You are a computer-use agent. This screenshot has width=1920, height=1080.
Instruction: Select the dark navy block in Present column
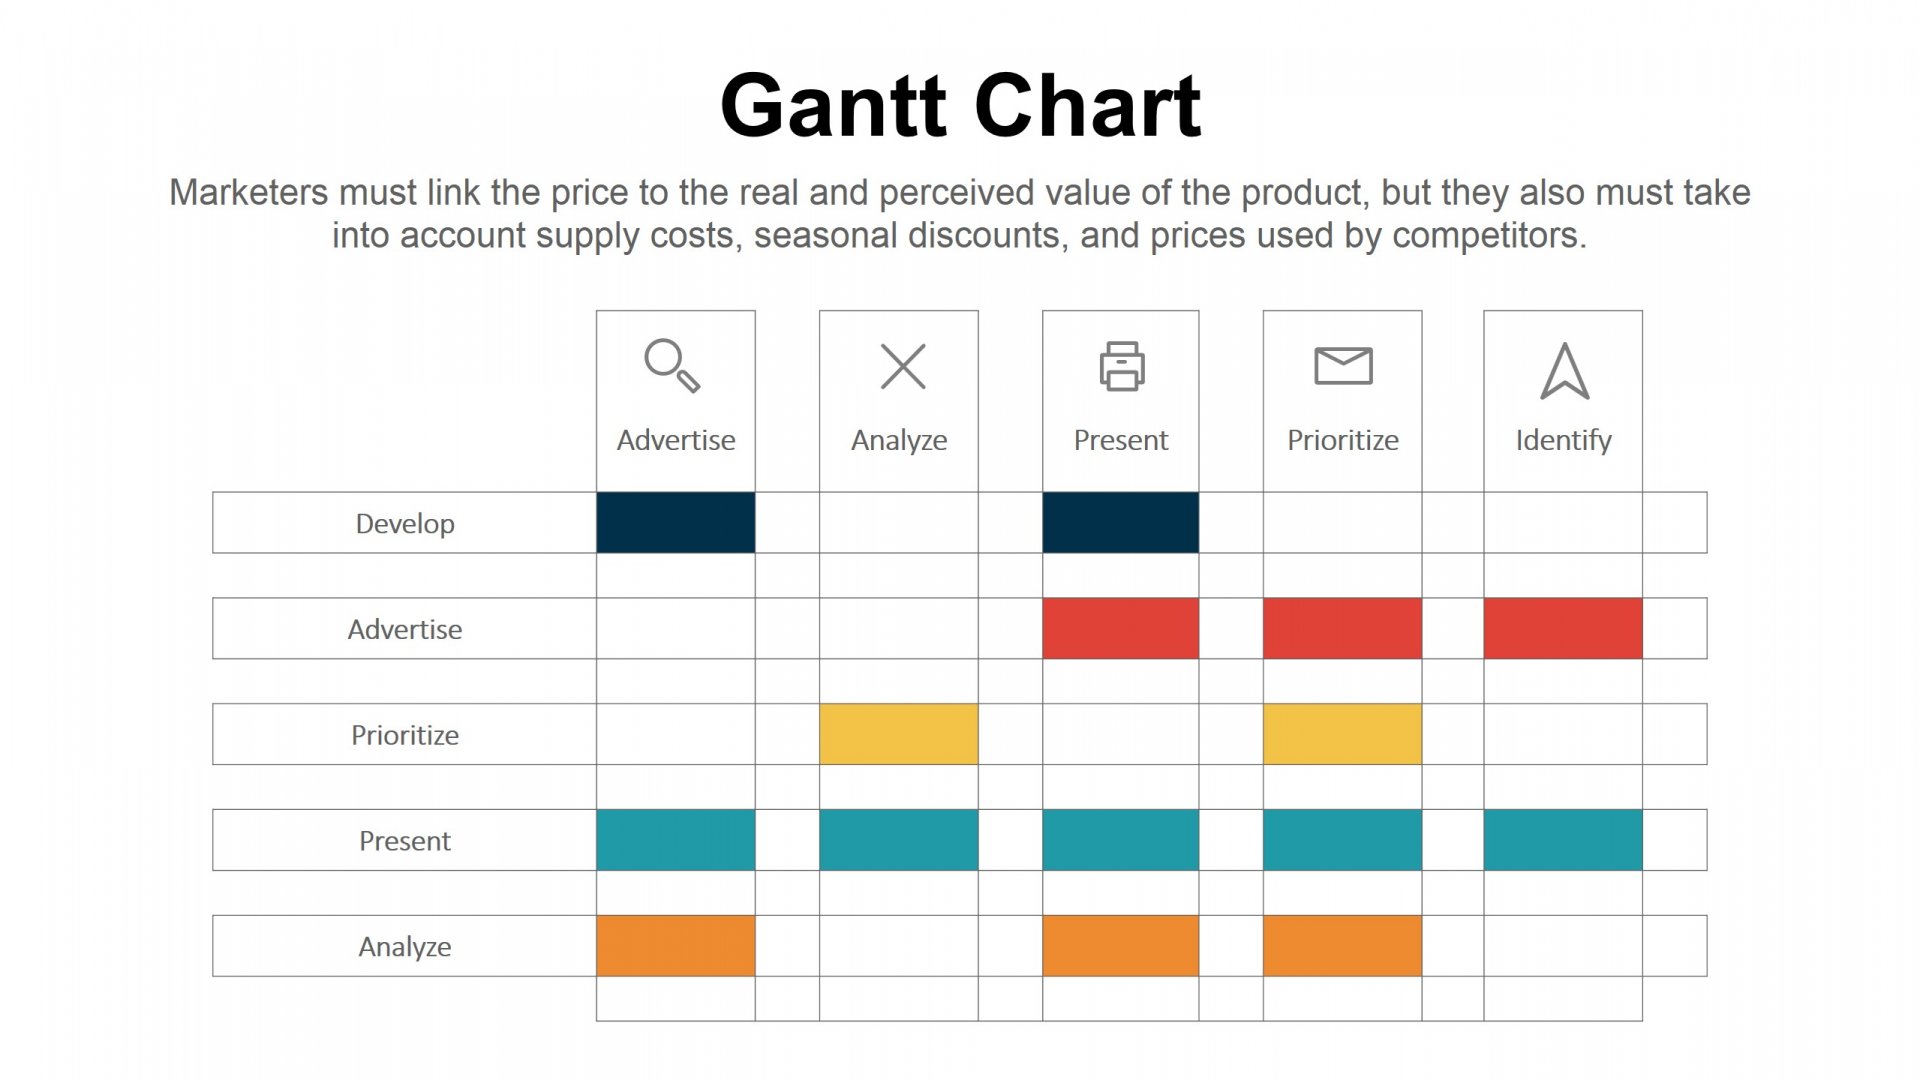point(1120,523)
